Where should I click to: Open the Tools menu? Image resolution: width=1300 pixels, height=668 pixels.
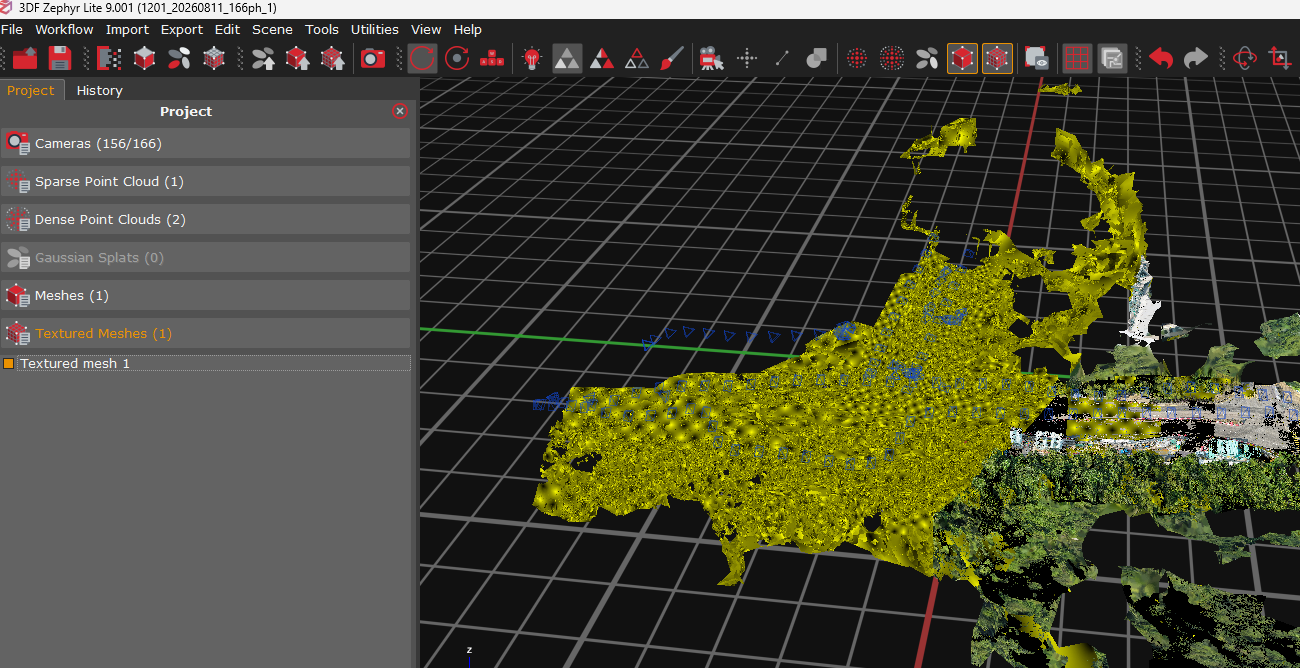[x=322, y=29]
